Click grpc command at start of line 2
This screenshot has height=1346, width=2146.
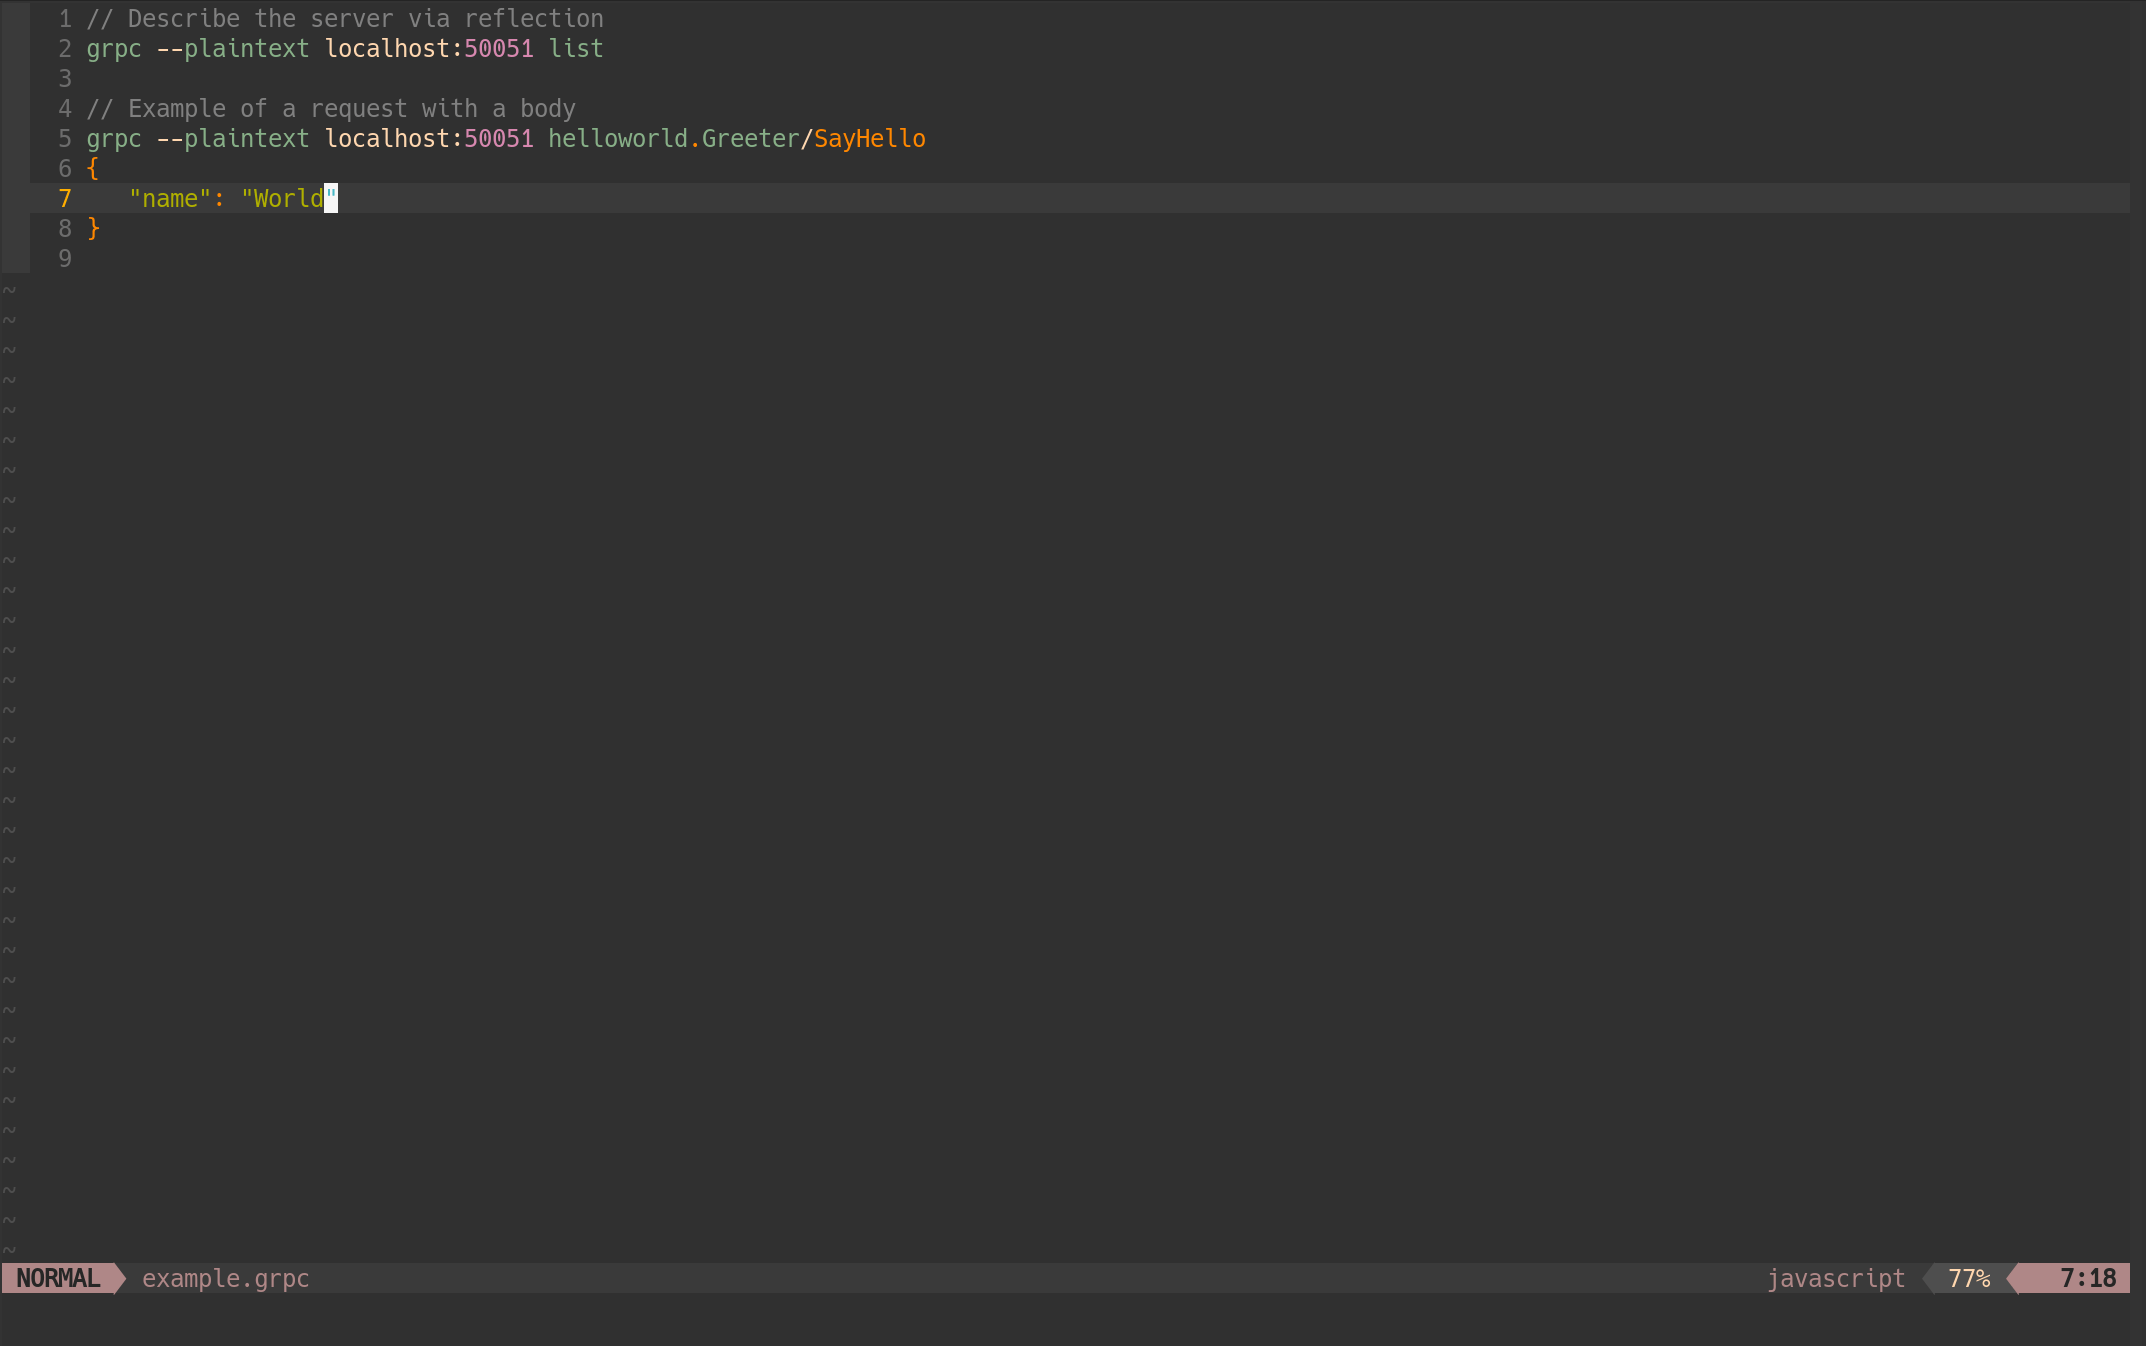pos(114,49)
